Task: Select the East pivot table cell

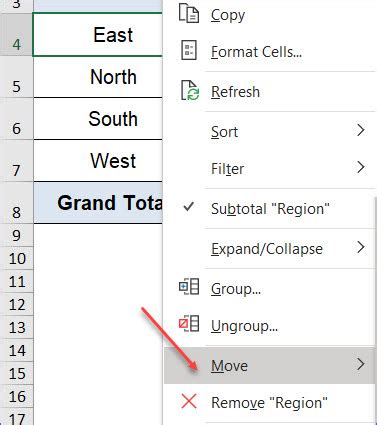Action: (x=98, y=35)
